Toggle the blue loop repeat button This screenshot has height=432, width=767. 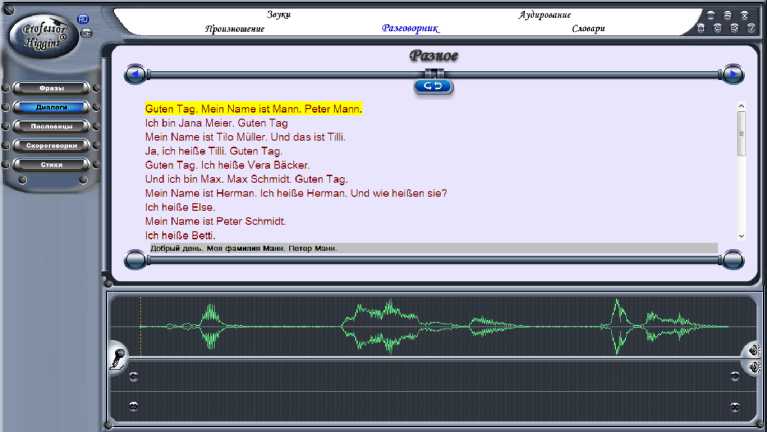pyautogui.click(x=433, y=87)
